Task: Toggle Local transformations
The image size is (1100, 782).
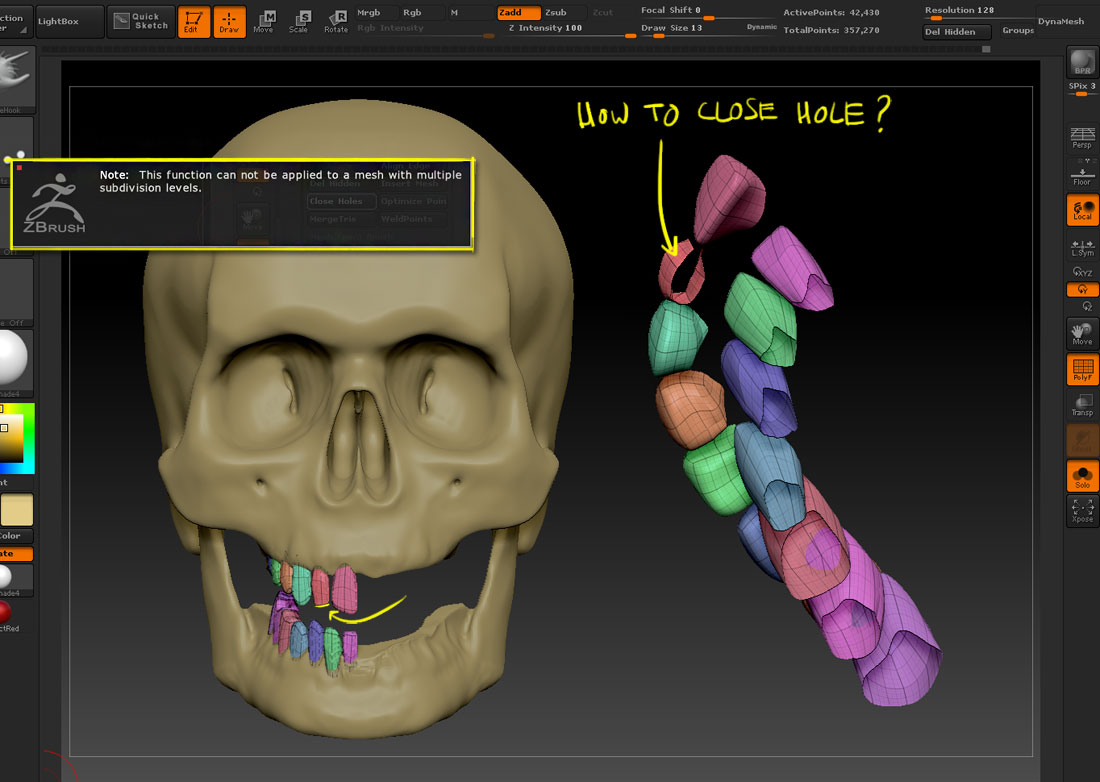Action: (x=1082, y=210)
